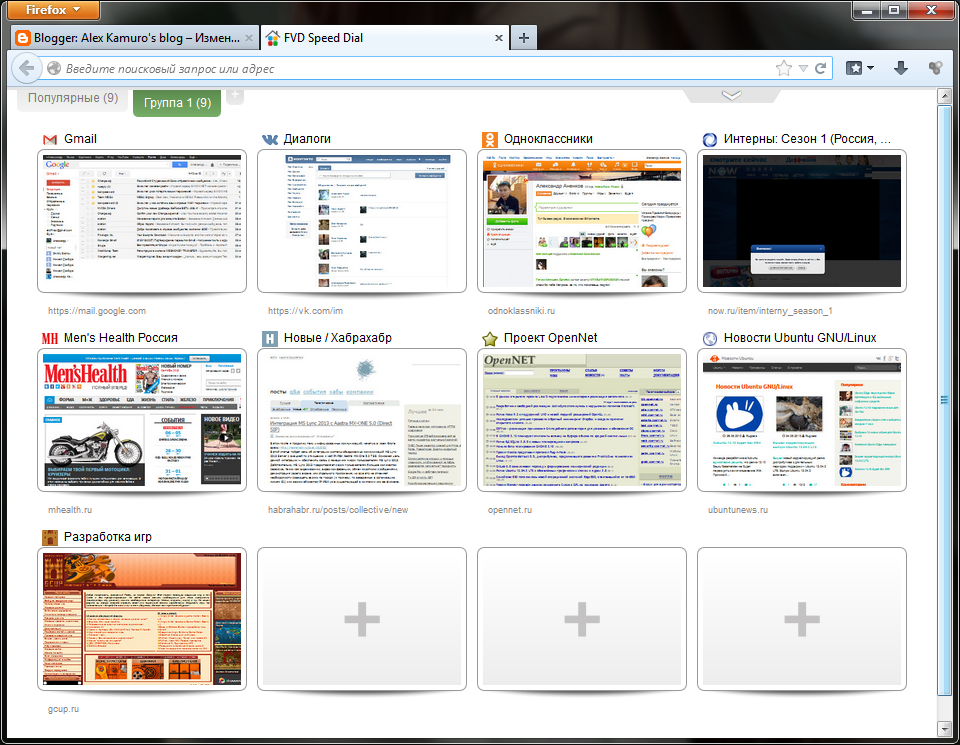The image size is (960, 745).
Task: Click the Проект OpenNet title
Action: point(550,338)
